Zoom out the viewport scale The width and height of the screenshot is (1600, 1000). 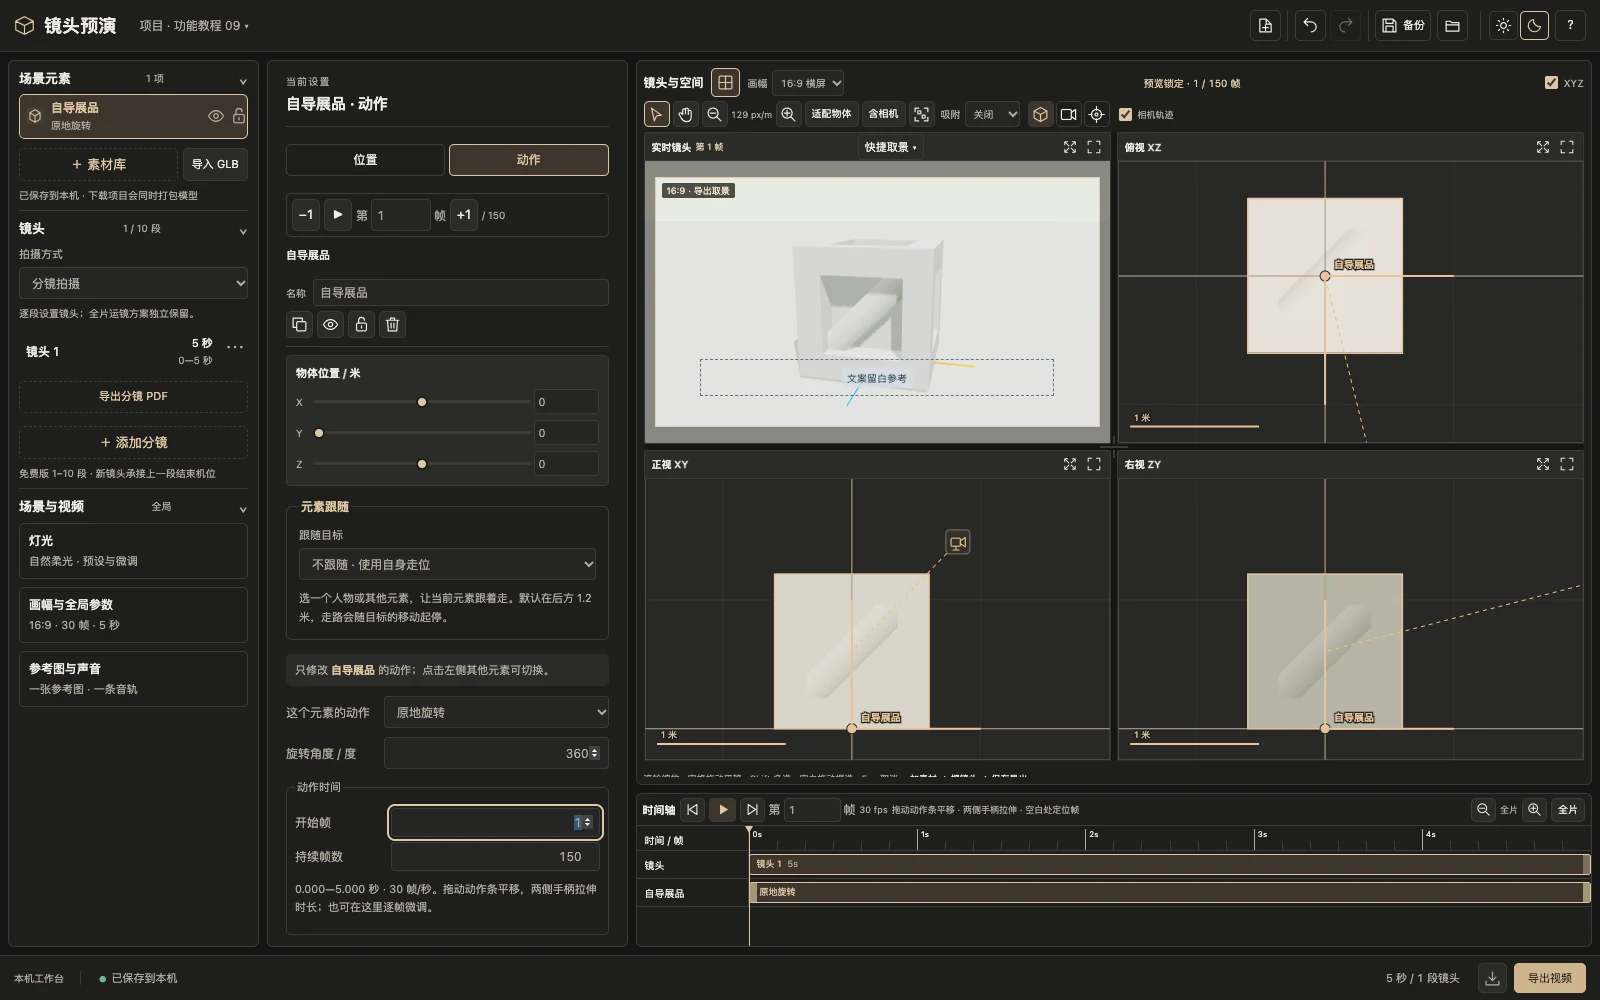pyautogui.click(x=714, y=115)
